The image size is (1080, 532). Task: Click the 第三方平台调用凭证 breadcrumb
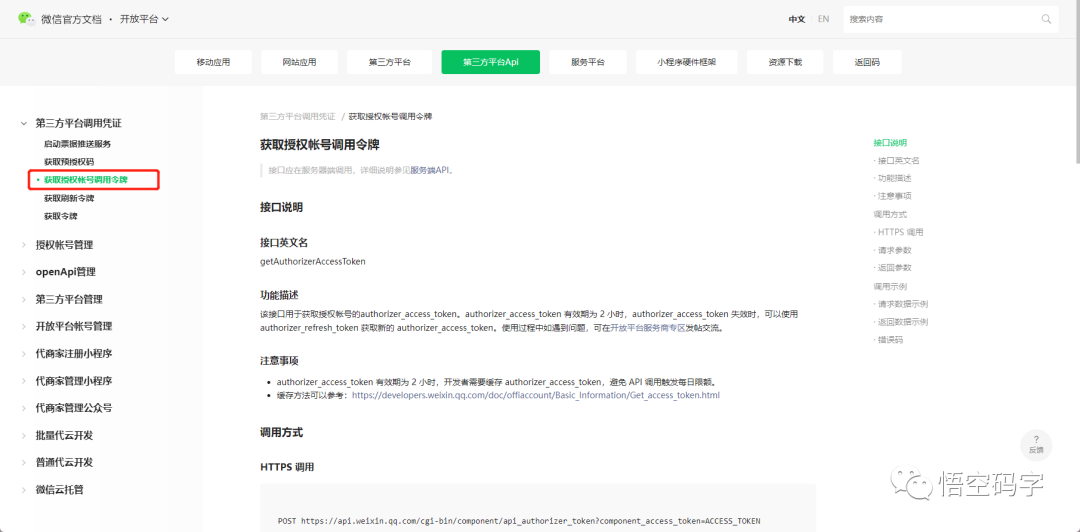point(298,116)
